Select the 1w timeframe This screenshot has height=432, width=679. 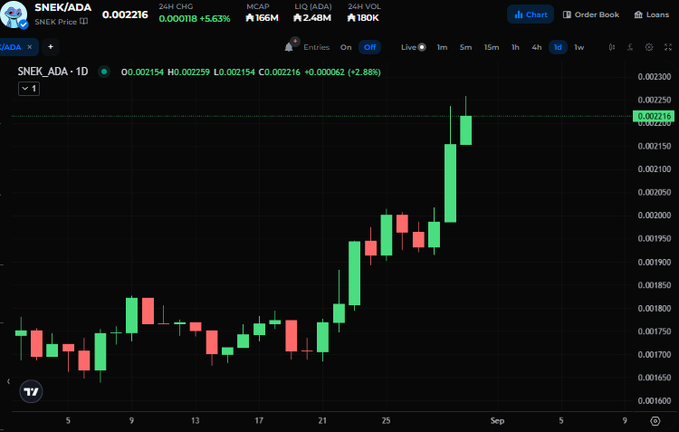click(x=579, y=47)
